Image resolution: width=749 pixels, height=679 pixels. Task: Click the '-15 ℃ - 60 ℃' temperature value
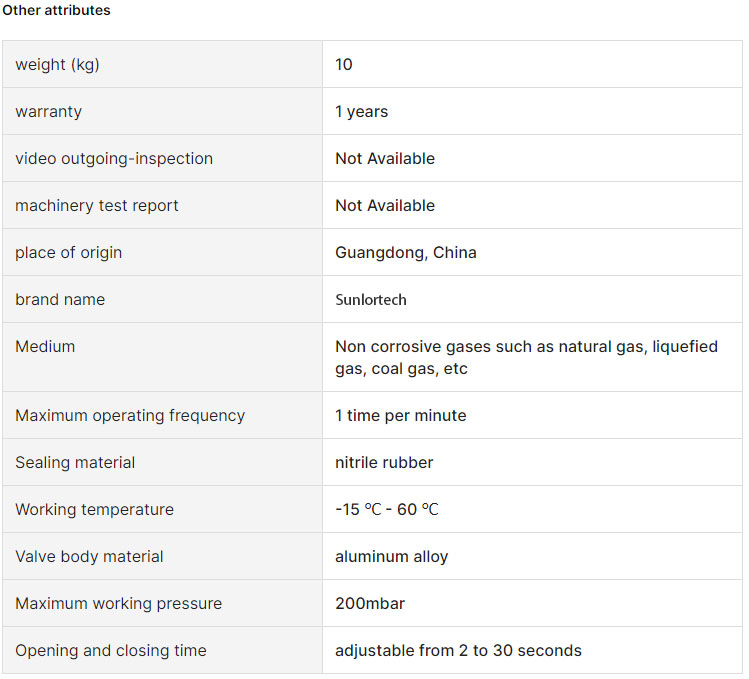(387, 509)
